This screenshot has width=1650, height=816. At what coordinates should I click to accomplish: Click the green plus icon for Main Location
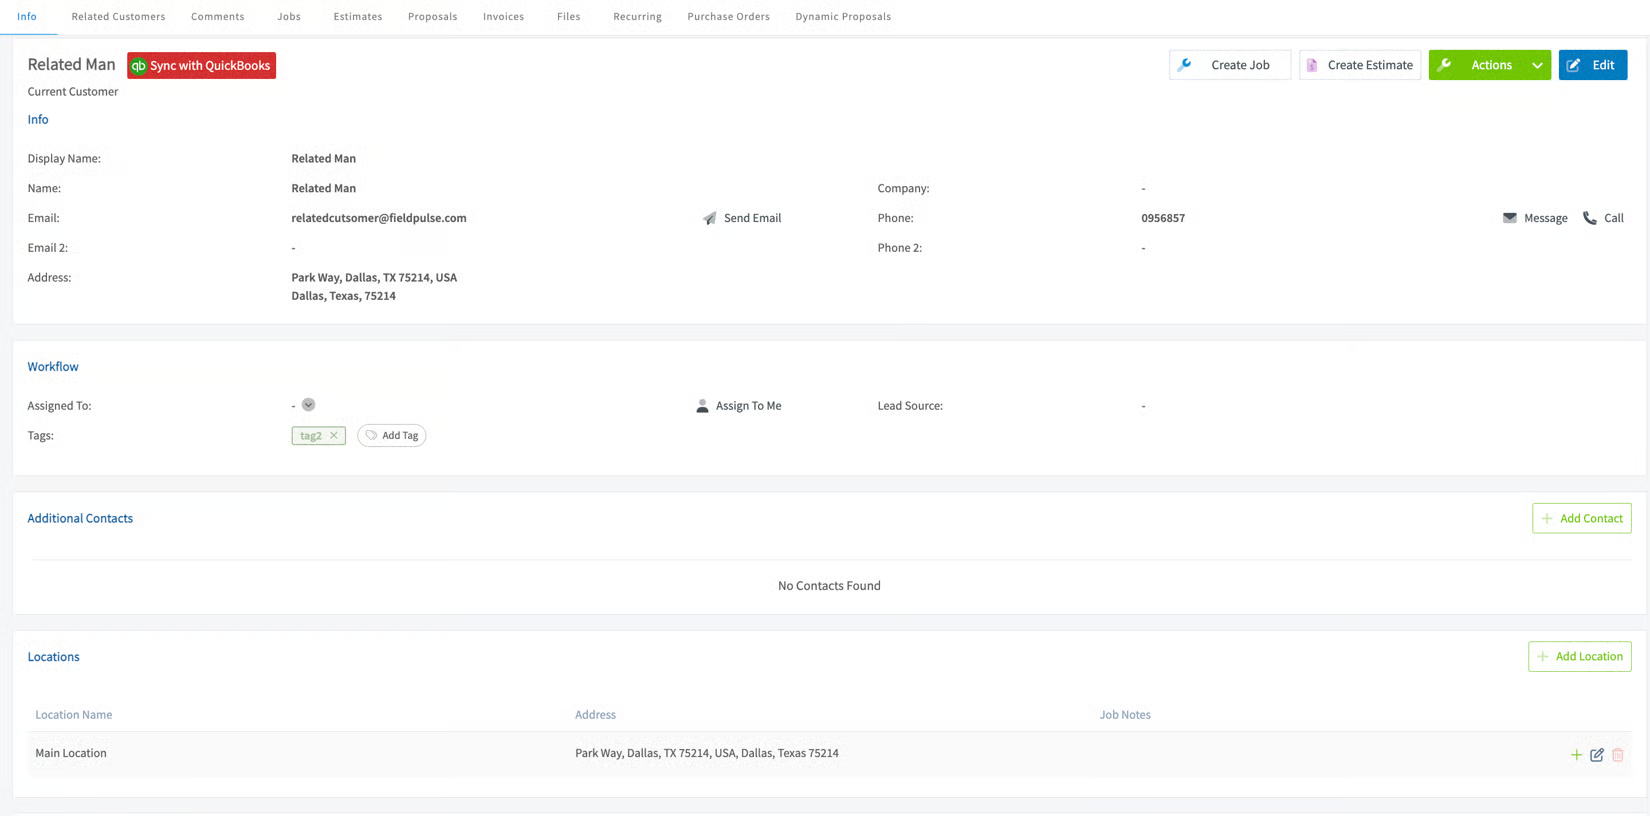tap(1576, 755)
